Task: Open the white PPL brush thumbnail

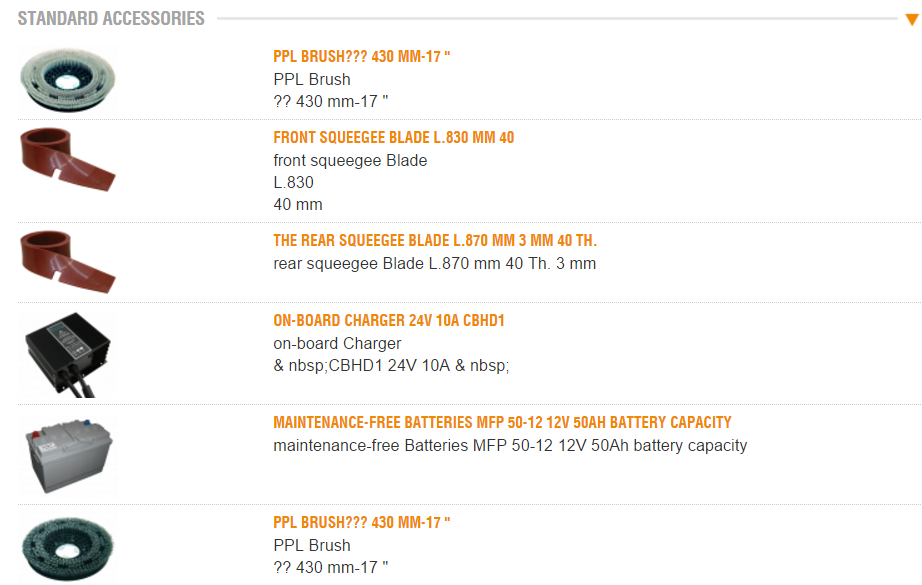Action: click(70, 80)
